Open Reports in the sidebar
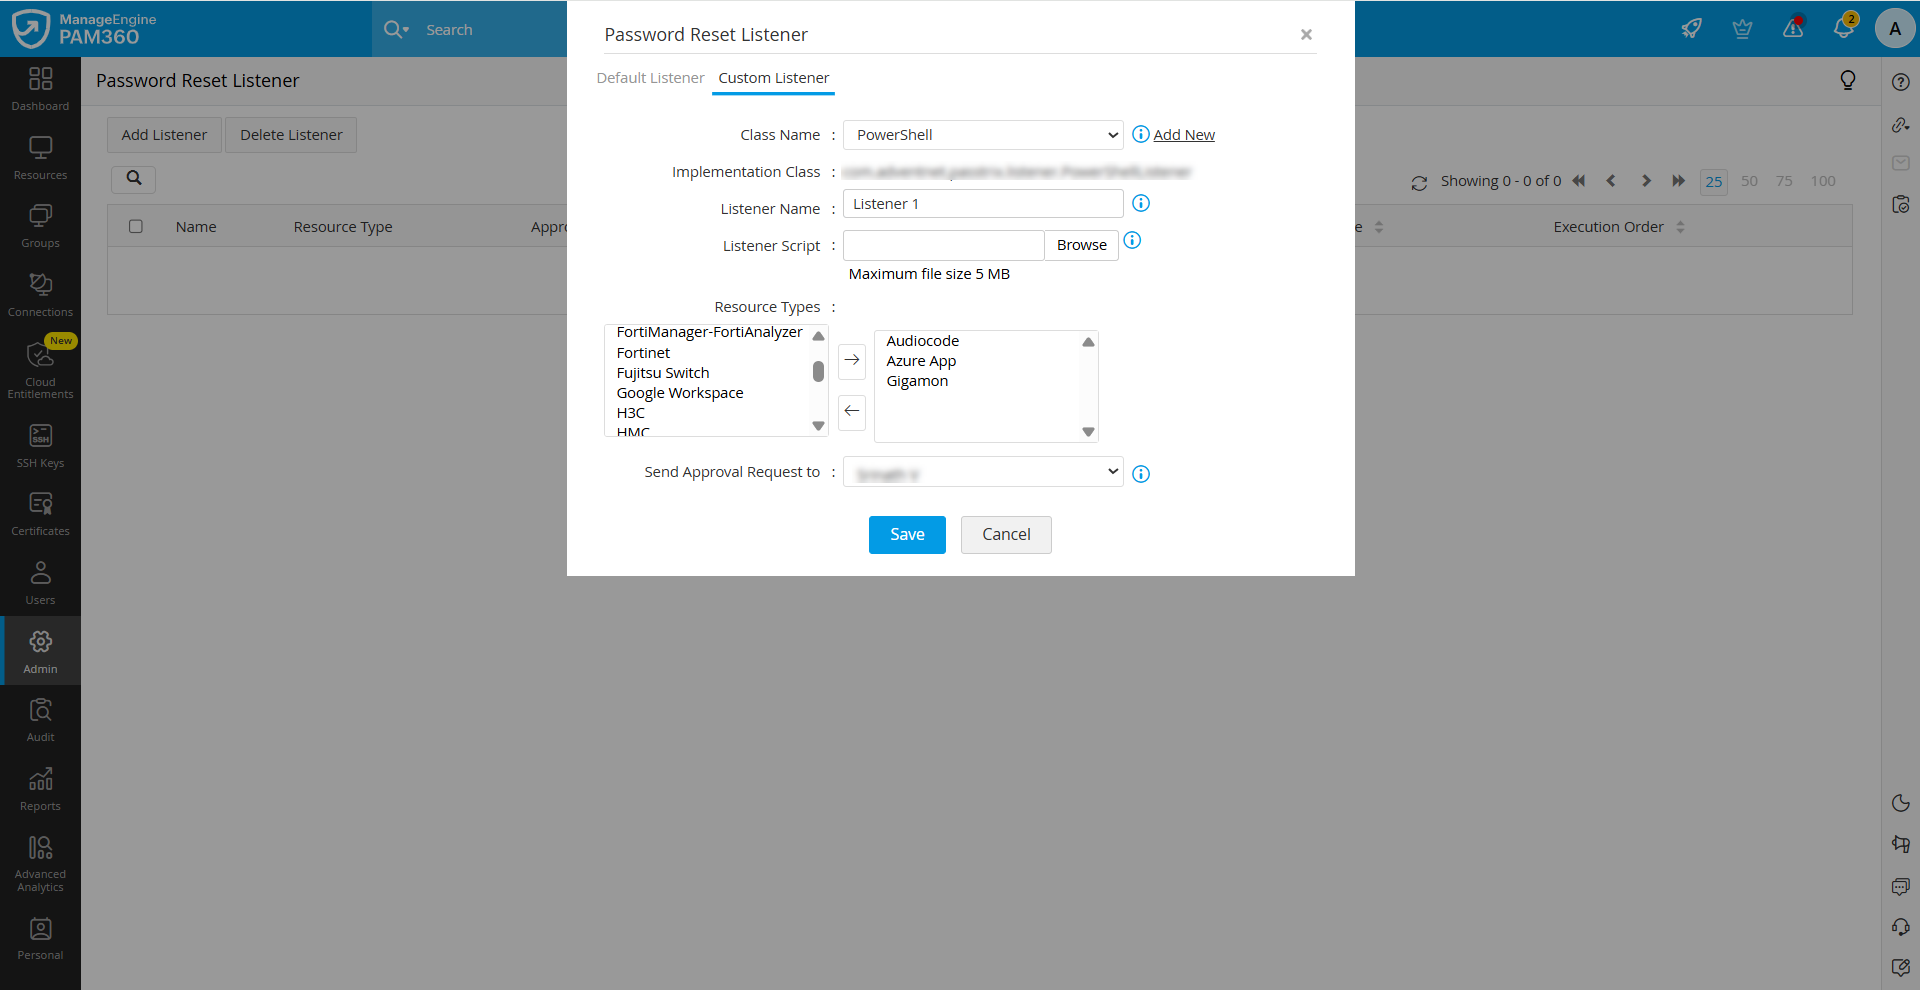Viewport: 1920px width, 990px height. [40, 789]
